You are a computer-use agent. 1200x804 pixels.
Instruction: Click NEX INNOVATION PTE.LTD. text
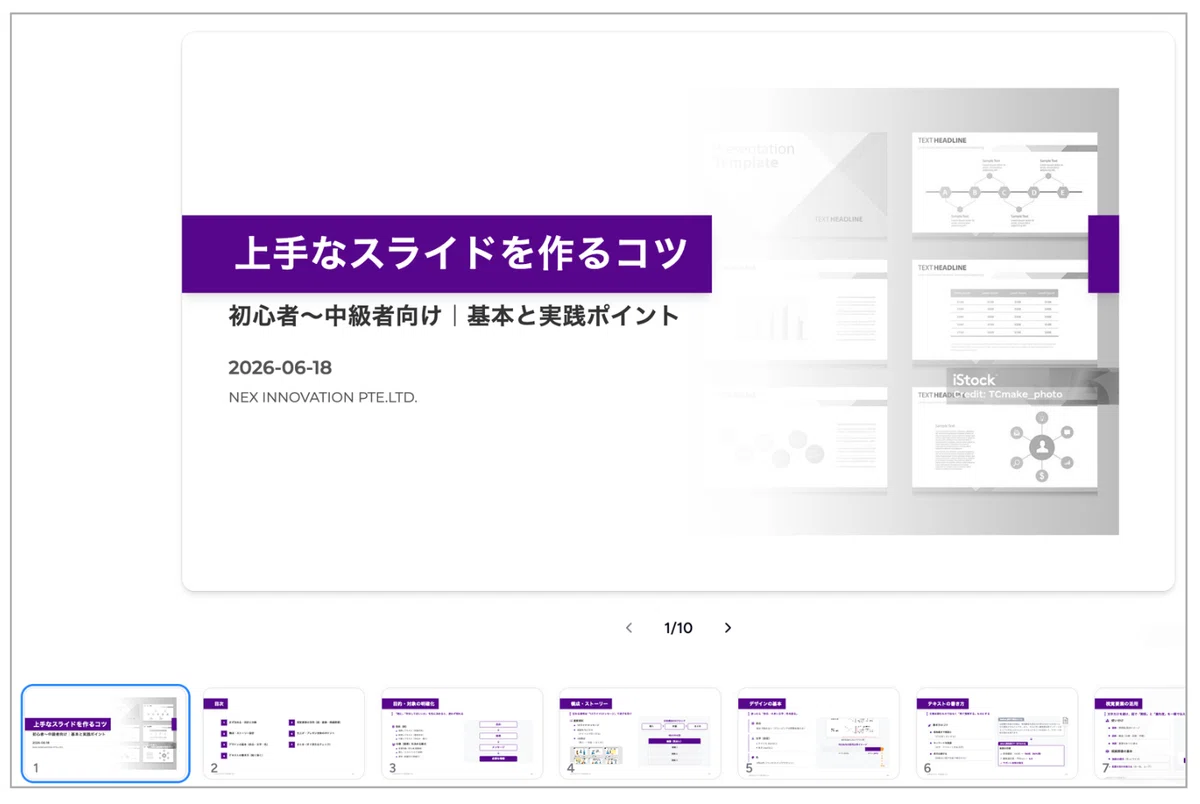click(x=322, y=397)
